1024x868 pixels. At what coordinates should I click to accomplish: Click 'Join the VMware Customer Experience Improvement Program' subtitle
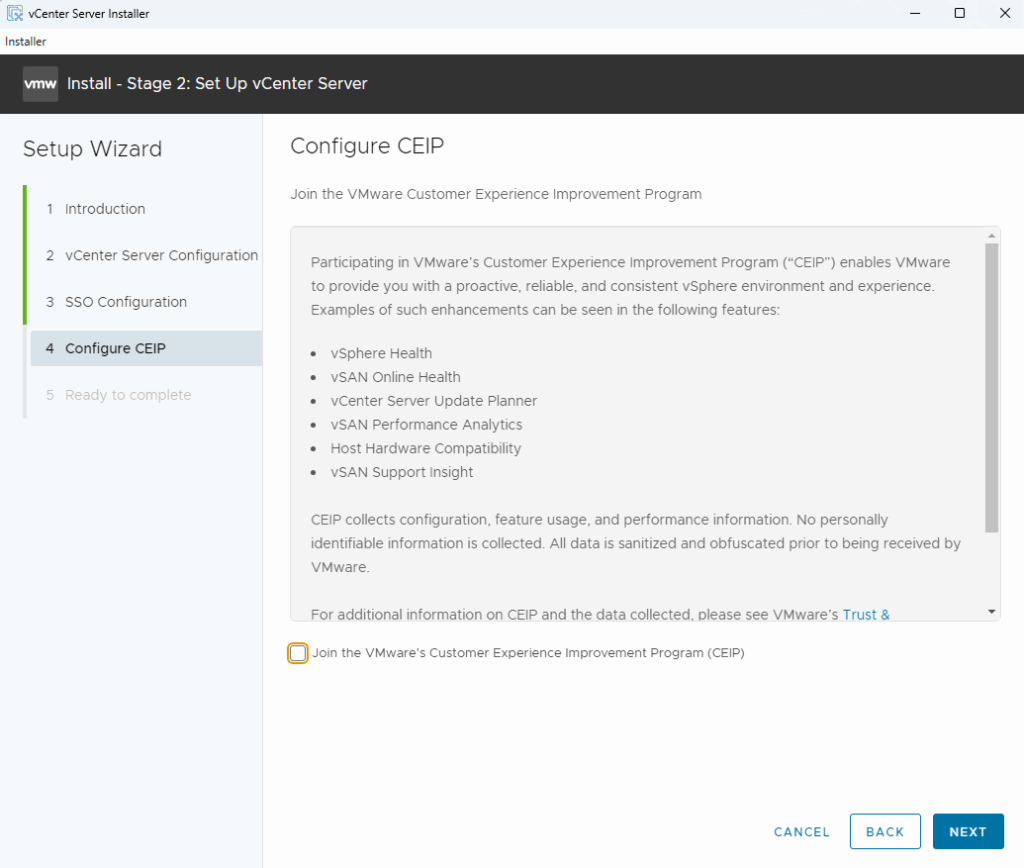point(496,194)
